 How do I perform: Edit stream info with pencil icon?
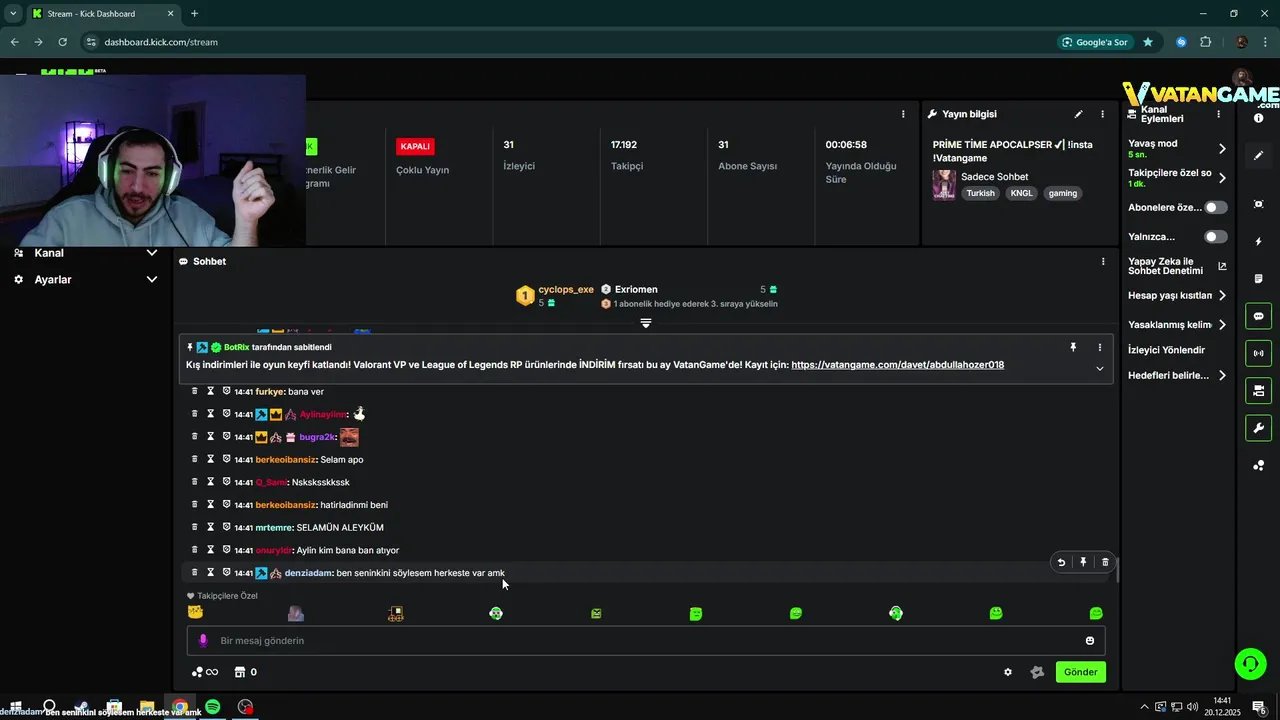[1078, 114]
